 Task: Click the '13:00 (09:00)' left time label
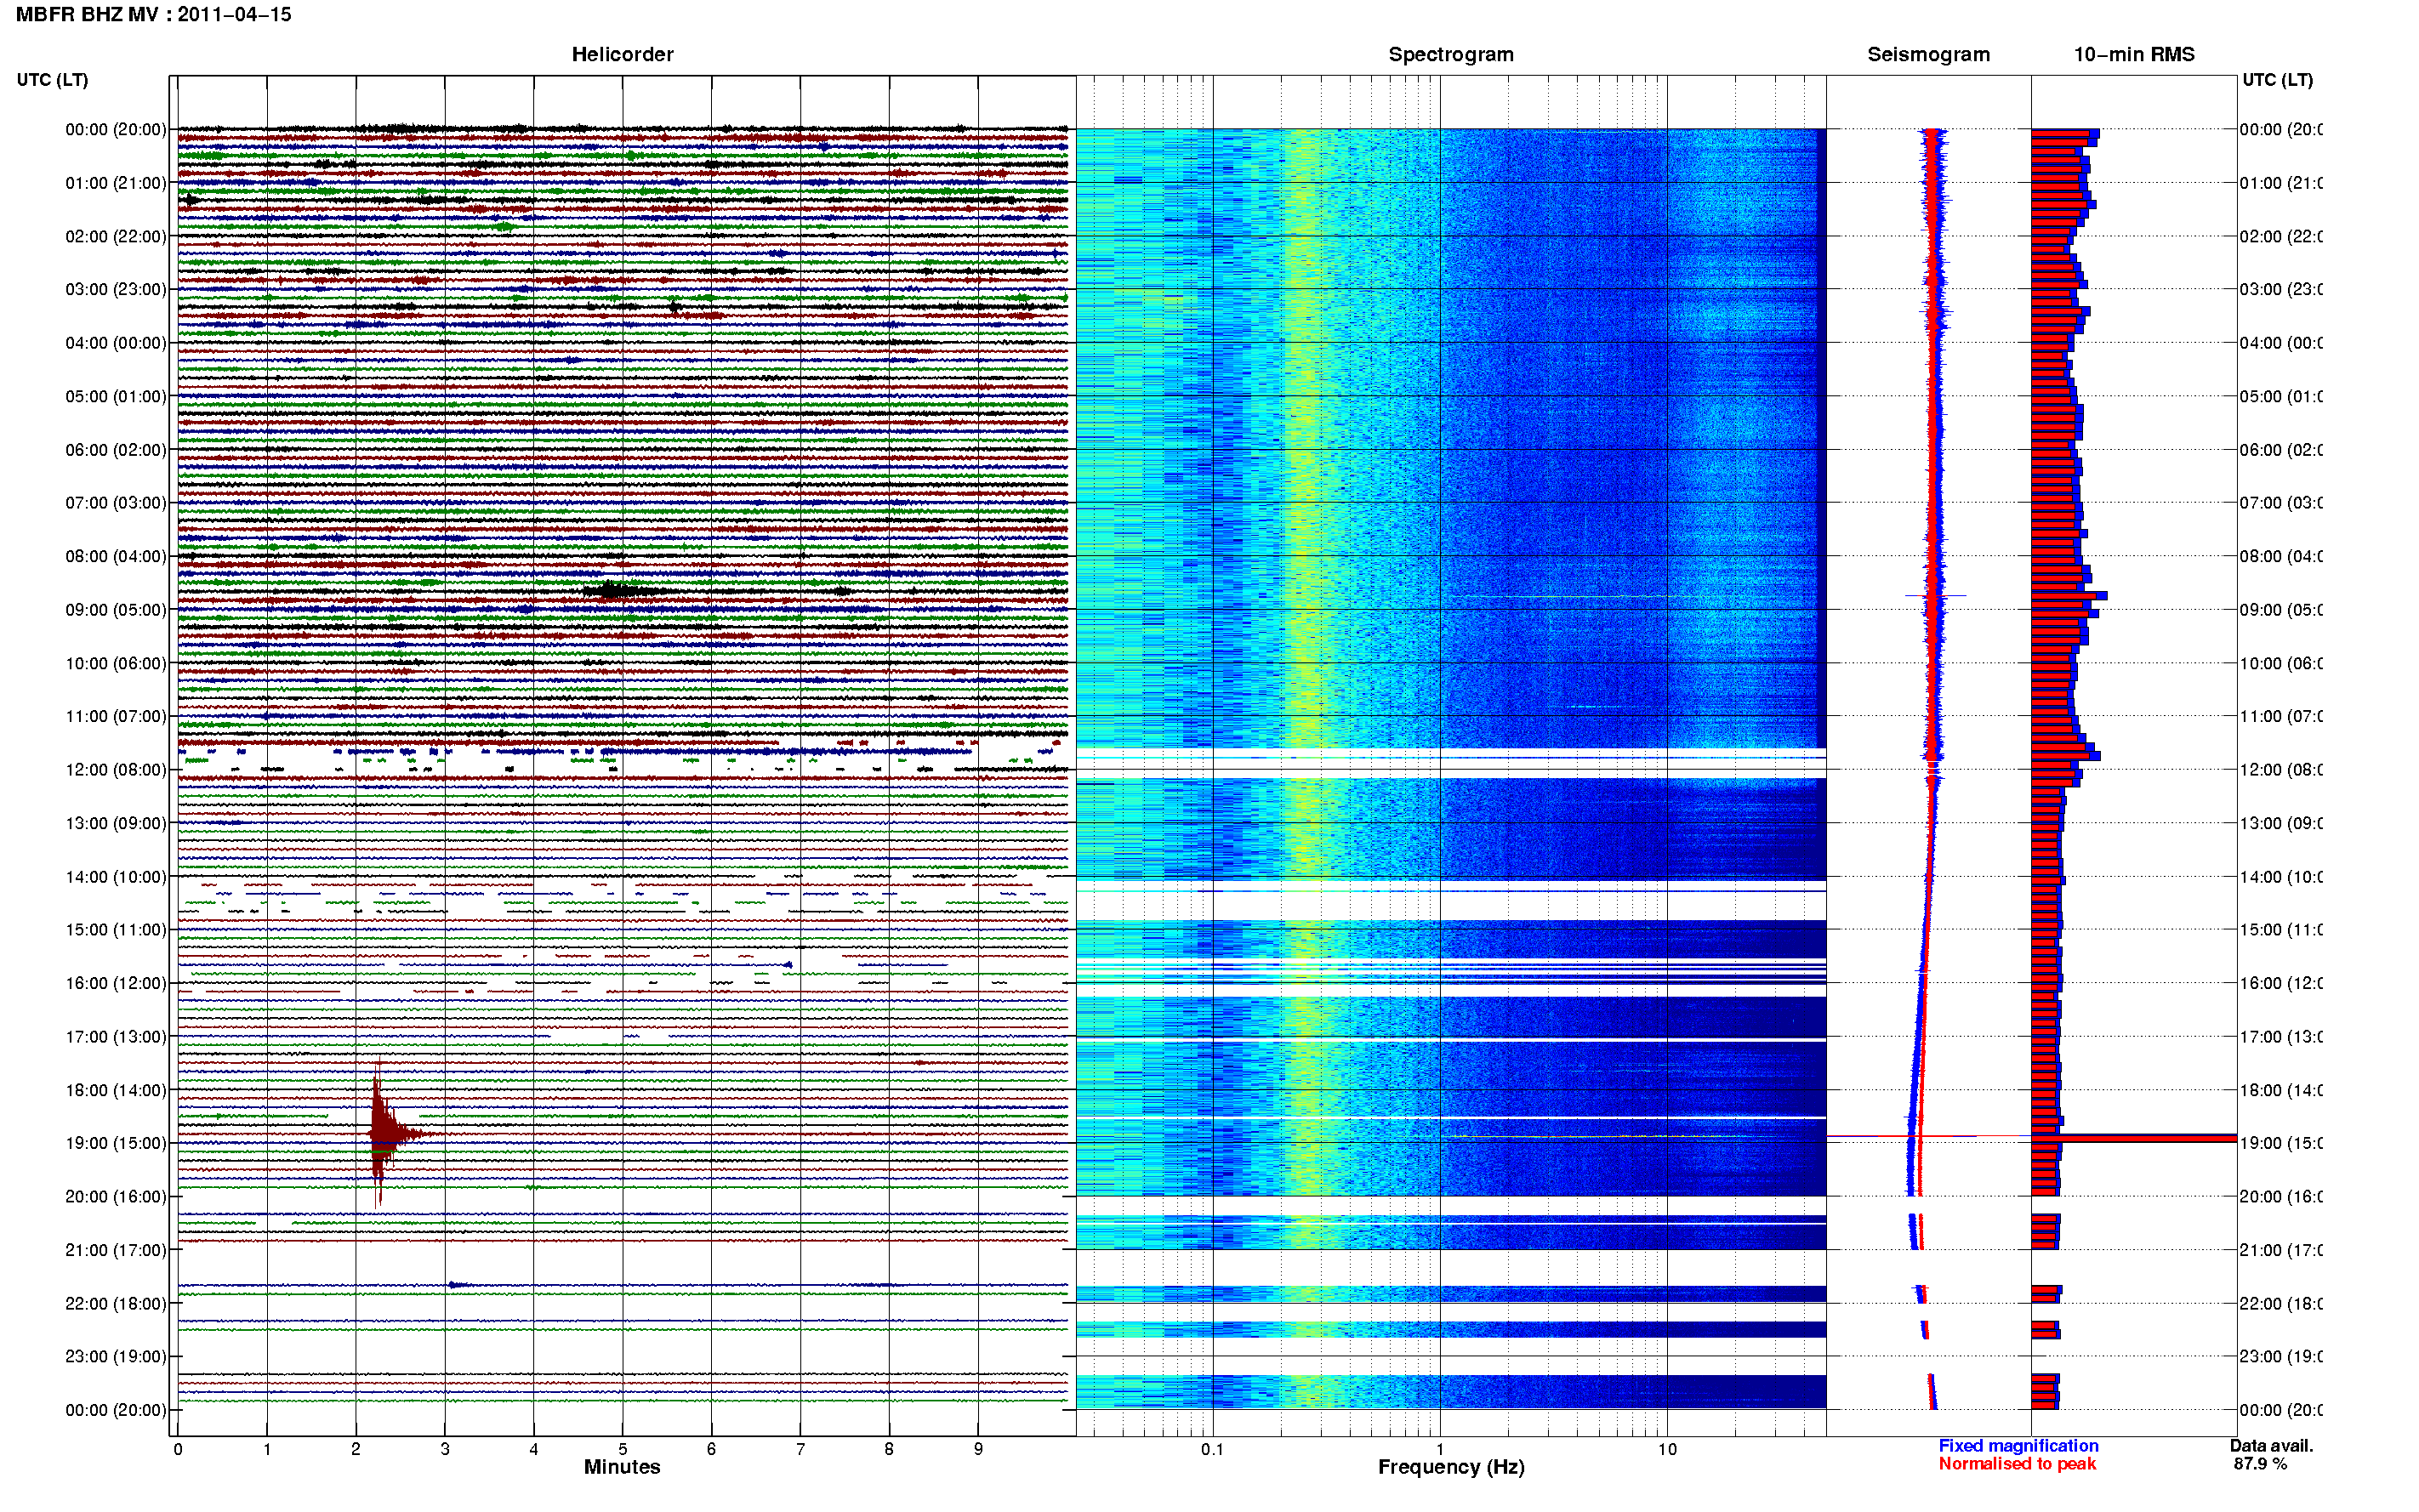[x=115, y=823]
